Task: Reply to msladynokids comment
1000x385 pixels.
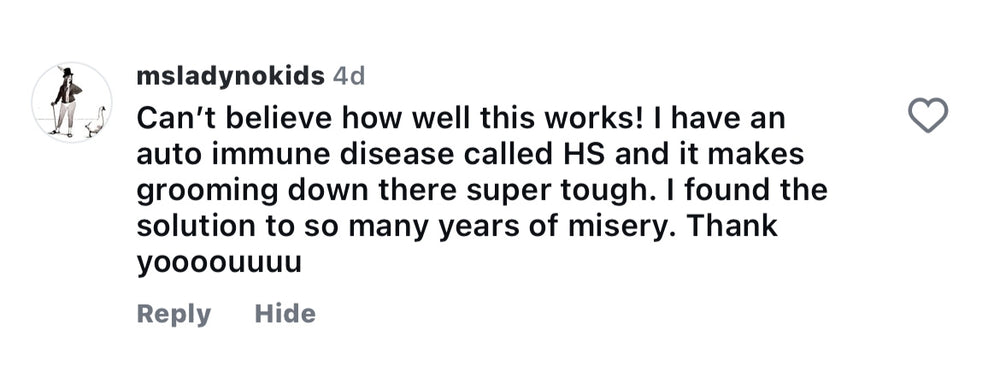Action: [x=173, y=314]
